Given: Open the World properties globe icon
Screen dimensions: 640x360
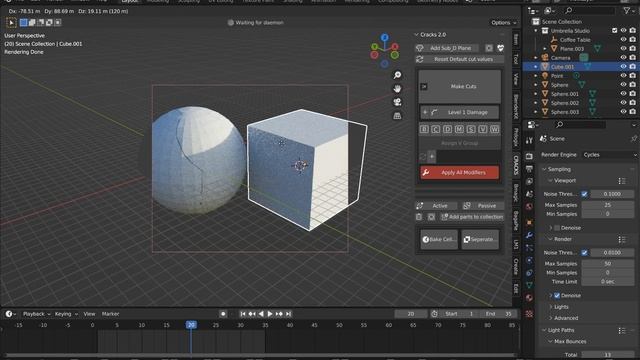Looking at the screenshot, I should (x=529, y=207).
